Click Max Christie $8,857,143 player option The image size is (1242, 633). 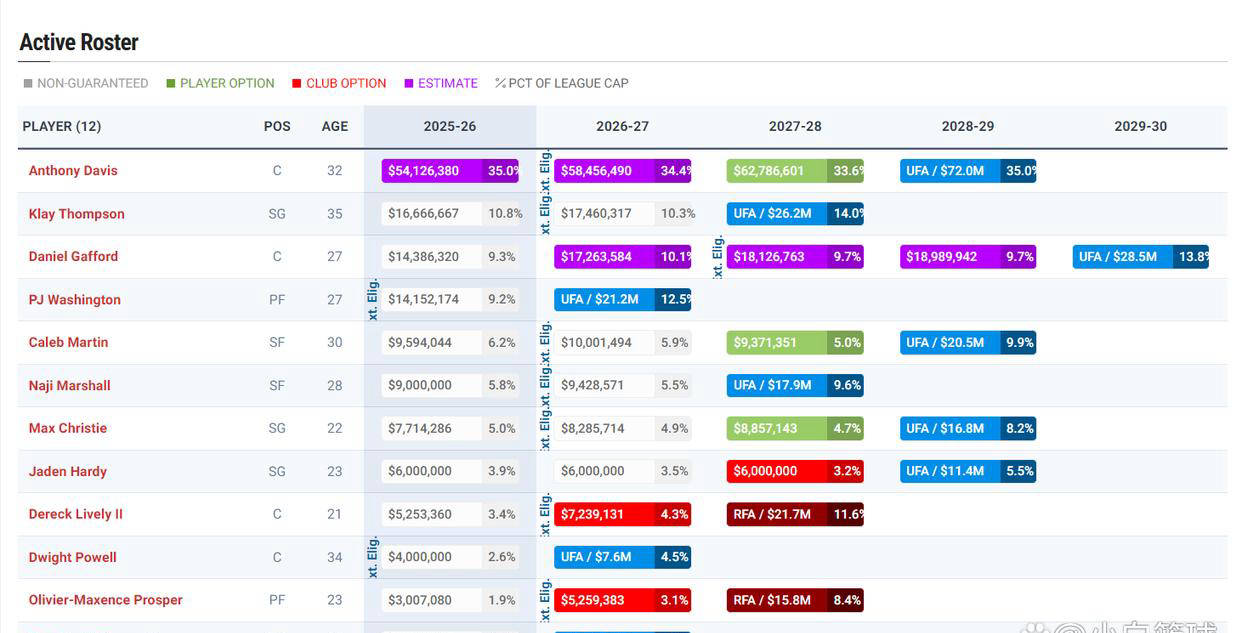pos(795,429)
